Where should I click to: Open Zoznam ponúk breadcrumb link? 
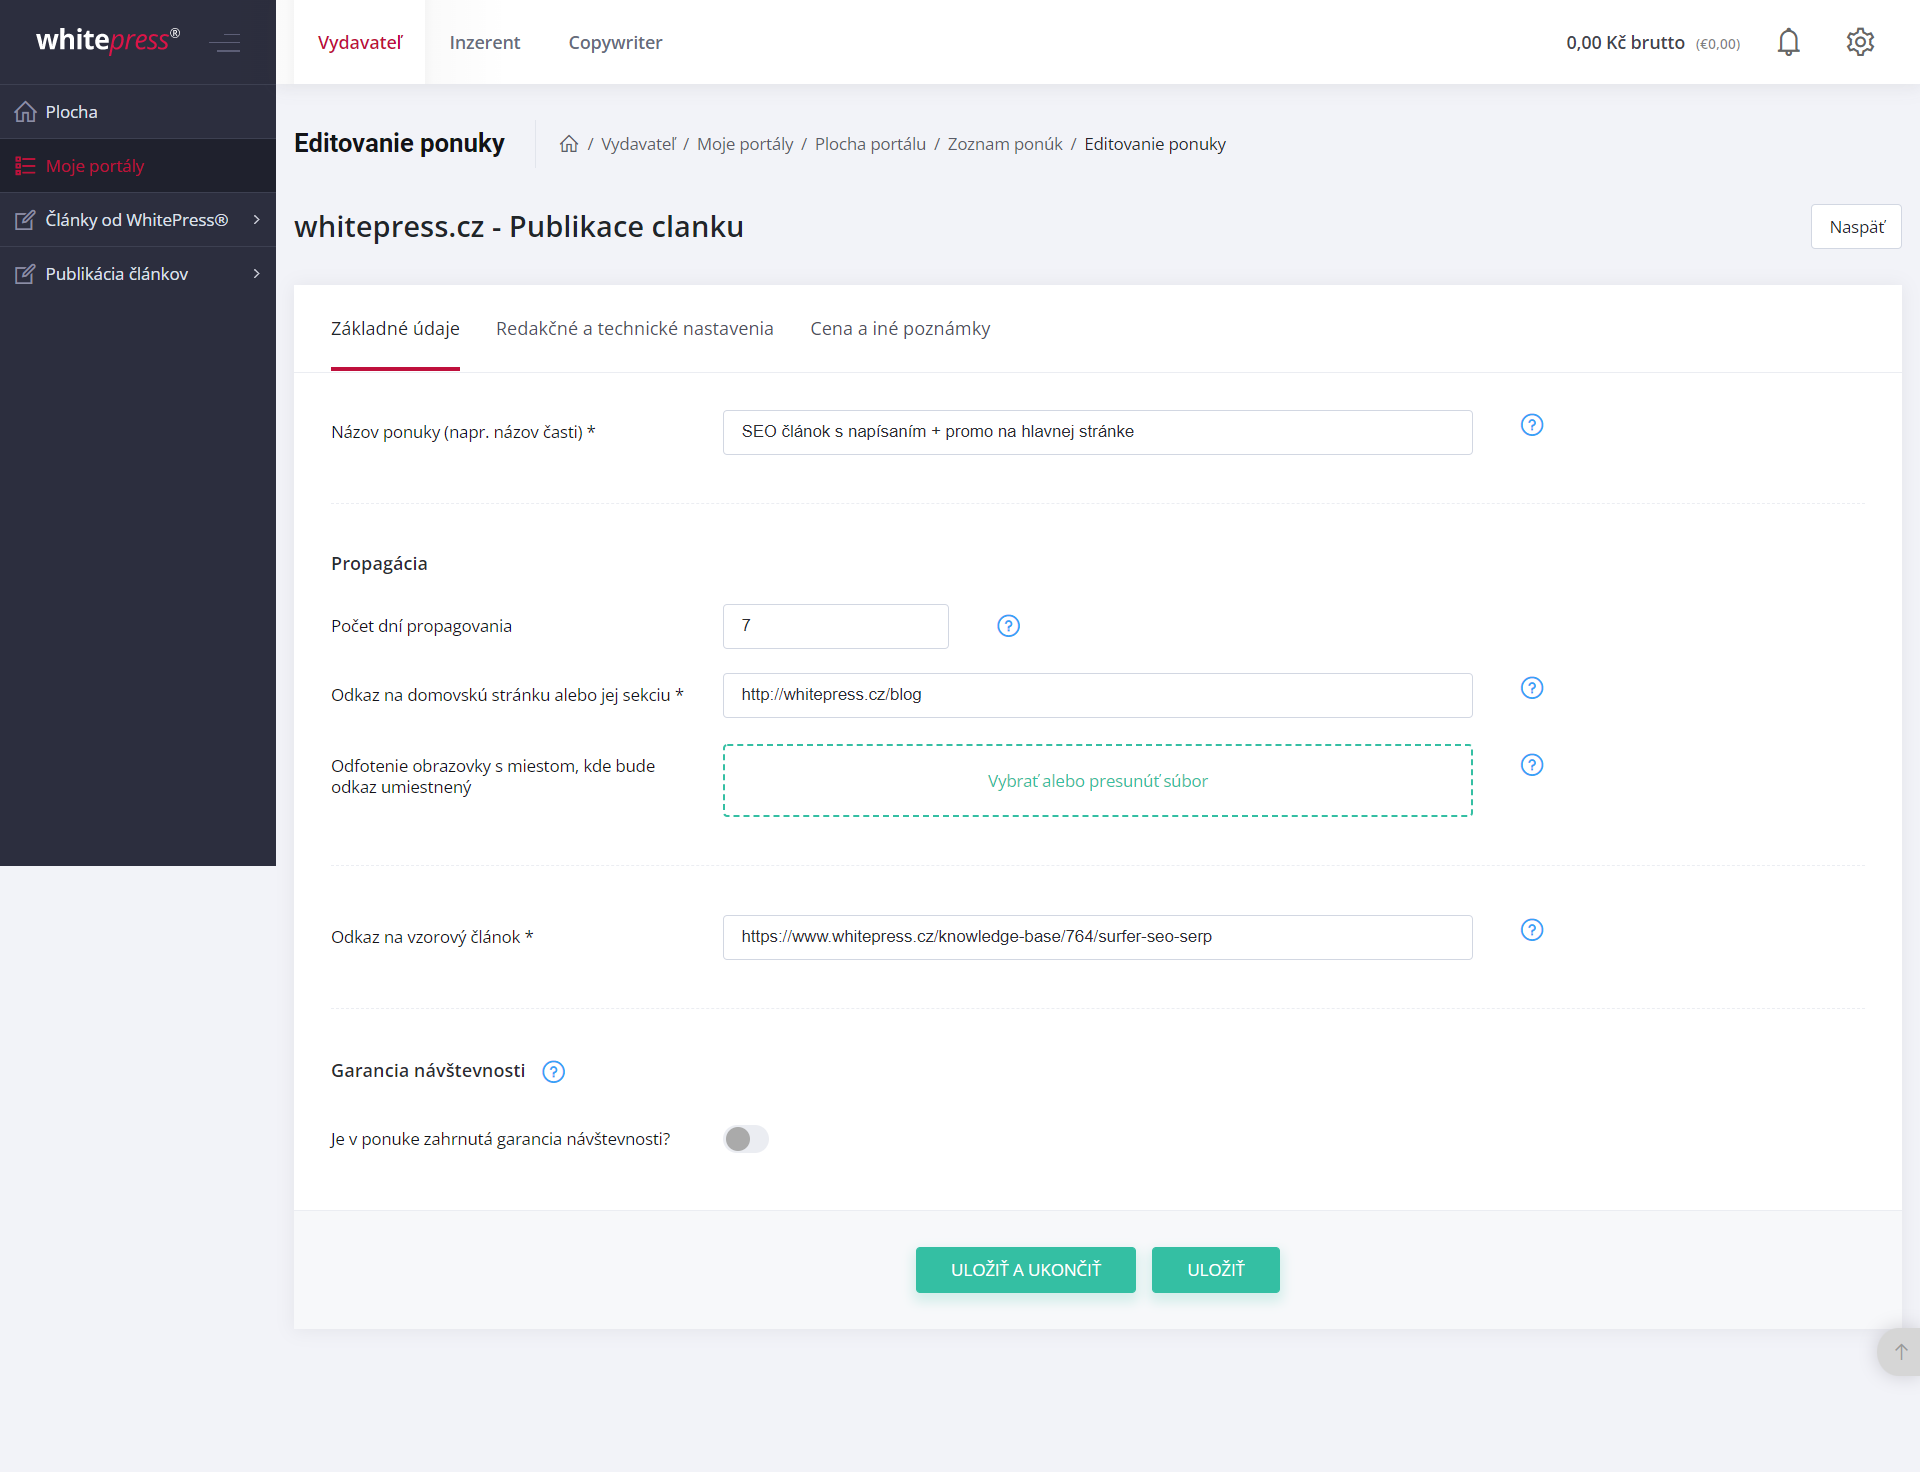click(x=1005, y=144)
